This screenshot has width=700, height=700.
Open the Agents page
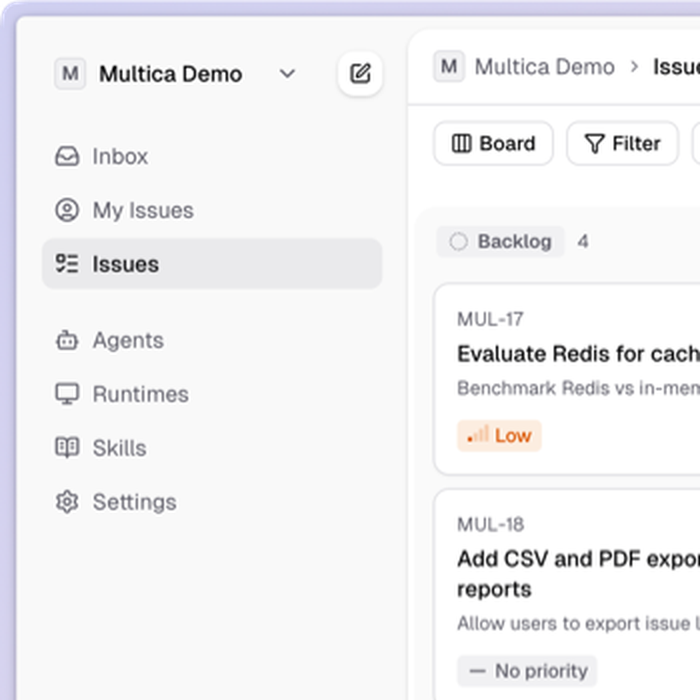point(212,341)
